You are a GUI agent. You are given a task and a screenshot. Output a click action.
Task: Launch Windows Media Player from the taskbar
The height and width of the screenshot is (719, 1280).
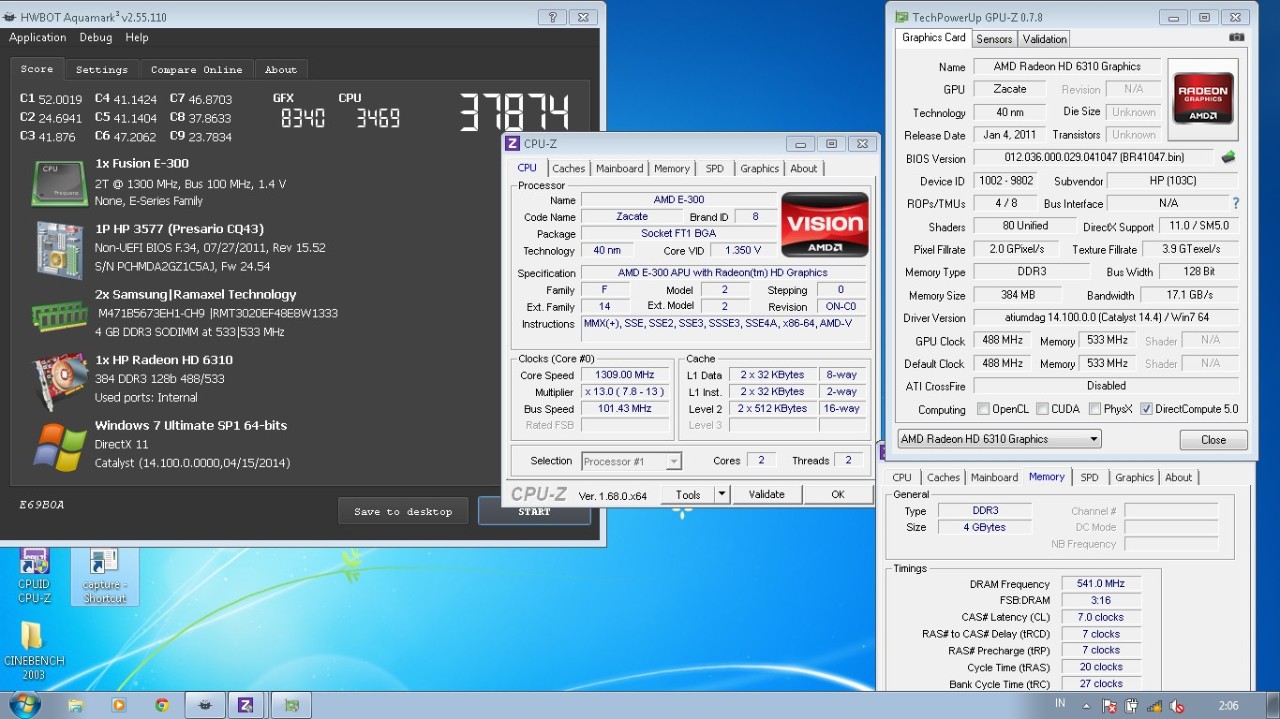pyautogui.click(x=118, y=705)
